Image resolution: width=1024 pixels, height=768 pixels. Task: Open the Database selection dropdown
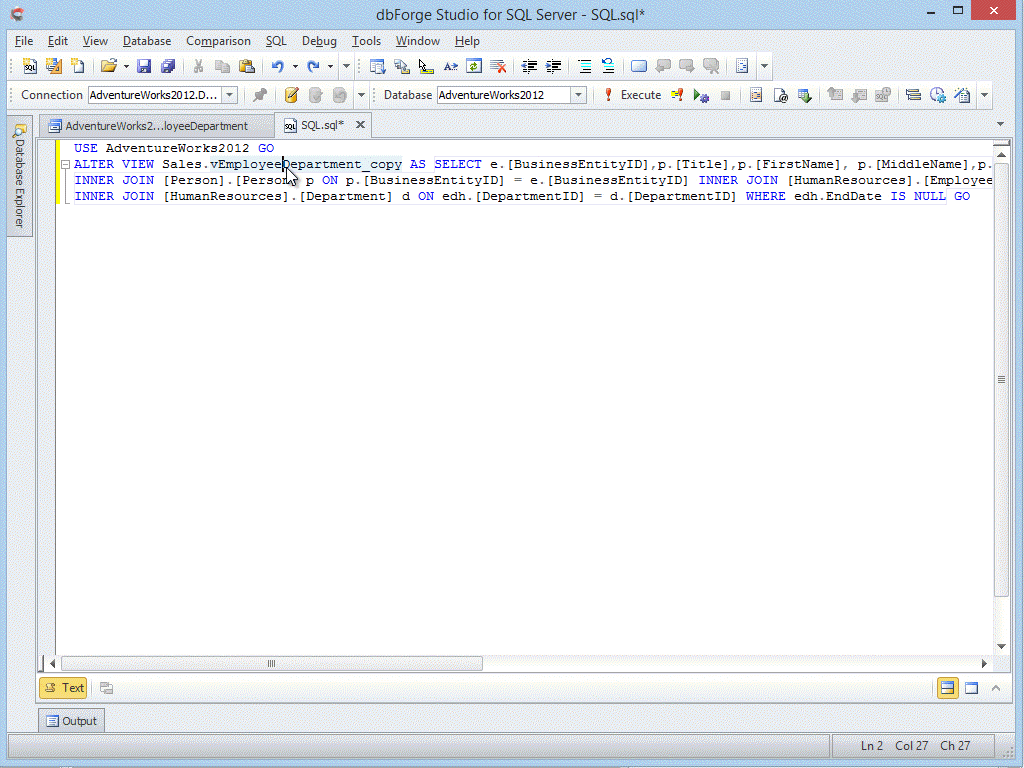[578, 95]
